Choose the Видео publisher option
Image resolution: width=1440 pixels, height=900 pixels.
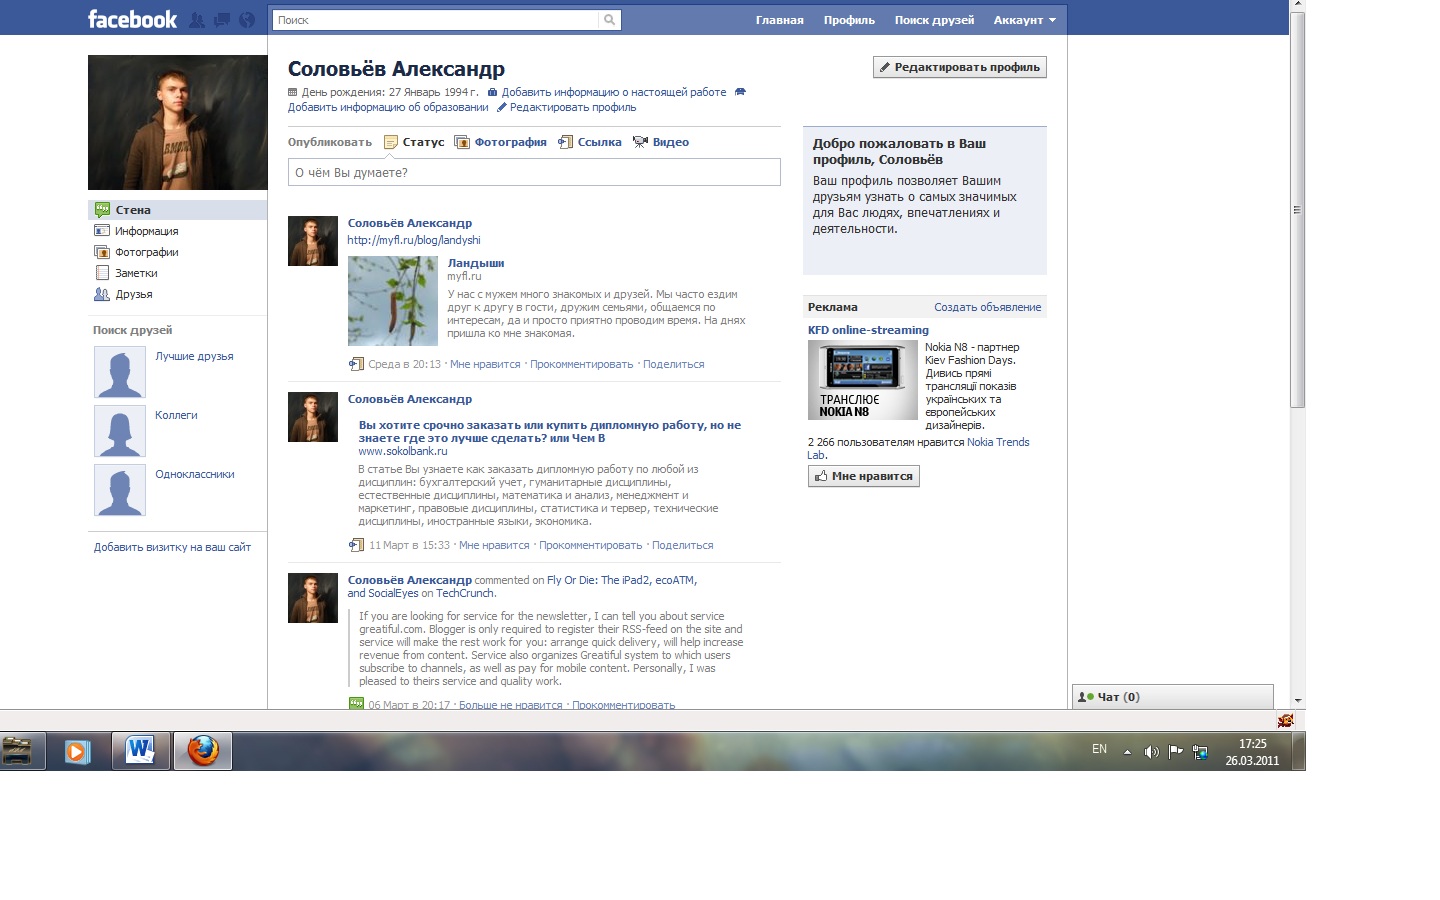(x=661, y=142)
